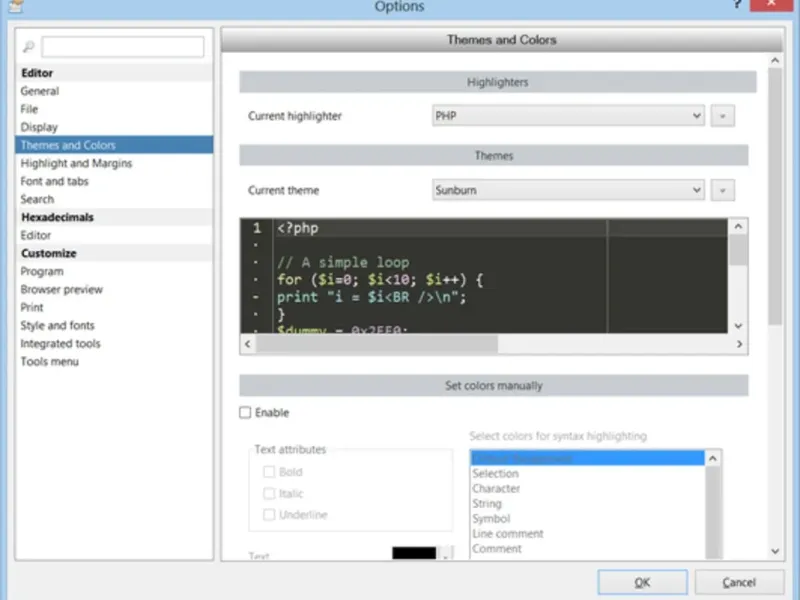Viewport: 800px width, 600px height.
Task: Open the Current theme Sunburn dropdown
Action: click(x=568, y=190)
